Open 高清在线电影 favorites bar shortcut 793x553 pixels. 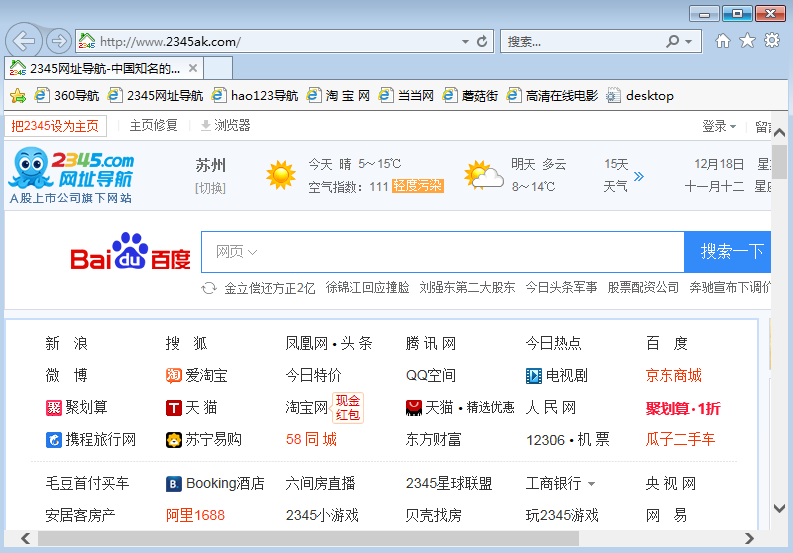[x=552, y=96]
